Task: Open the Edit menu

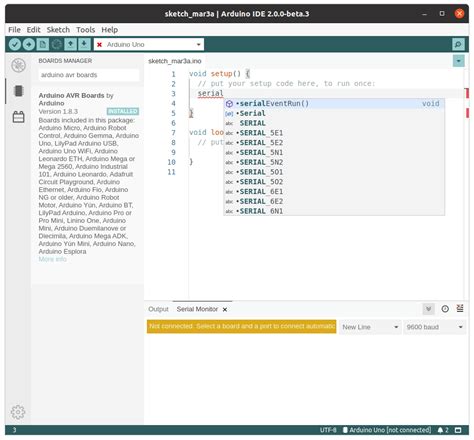Action: [33, 30]
